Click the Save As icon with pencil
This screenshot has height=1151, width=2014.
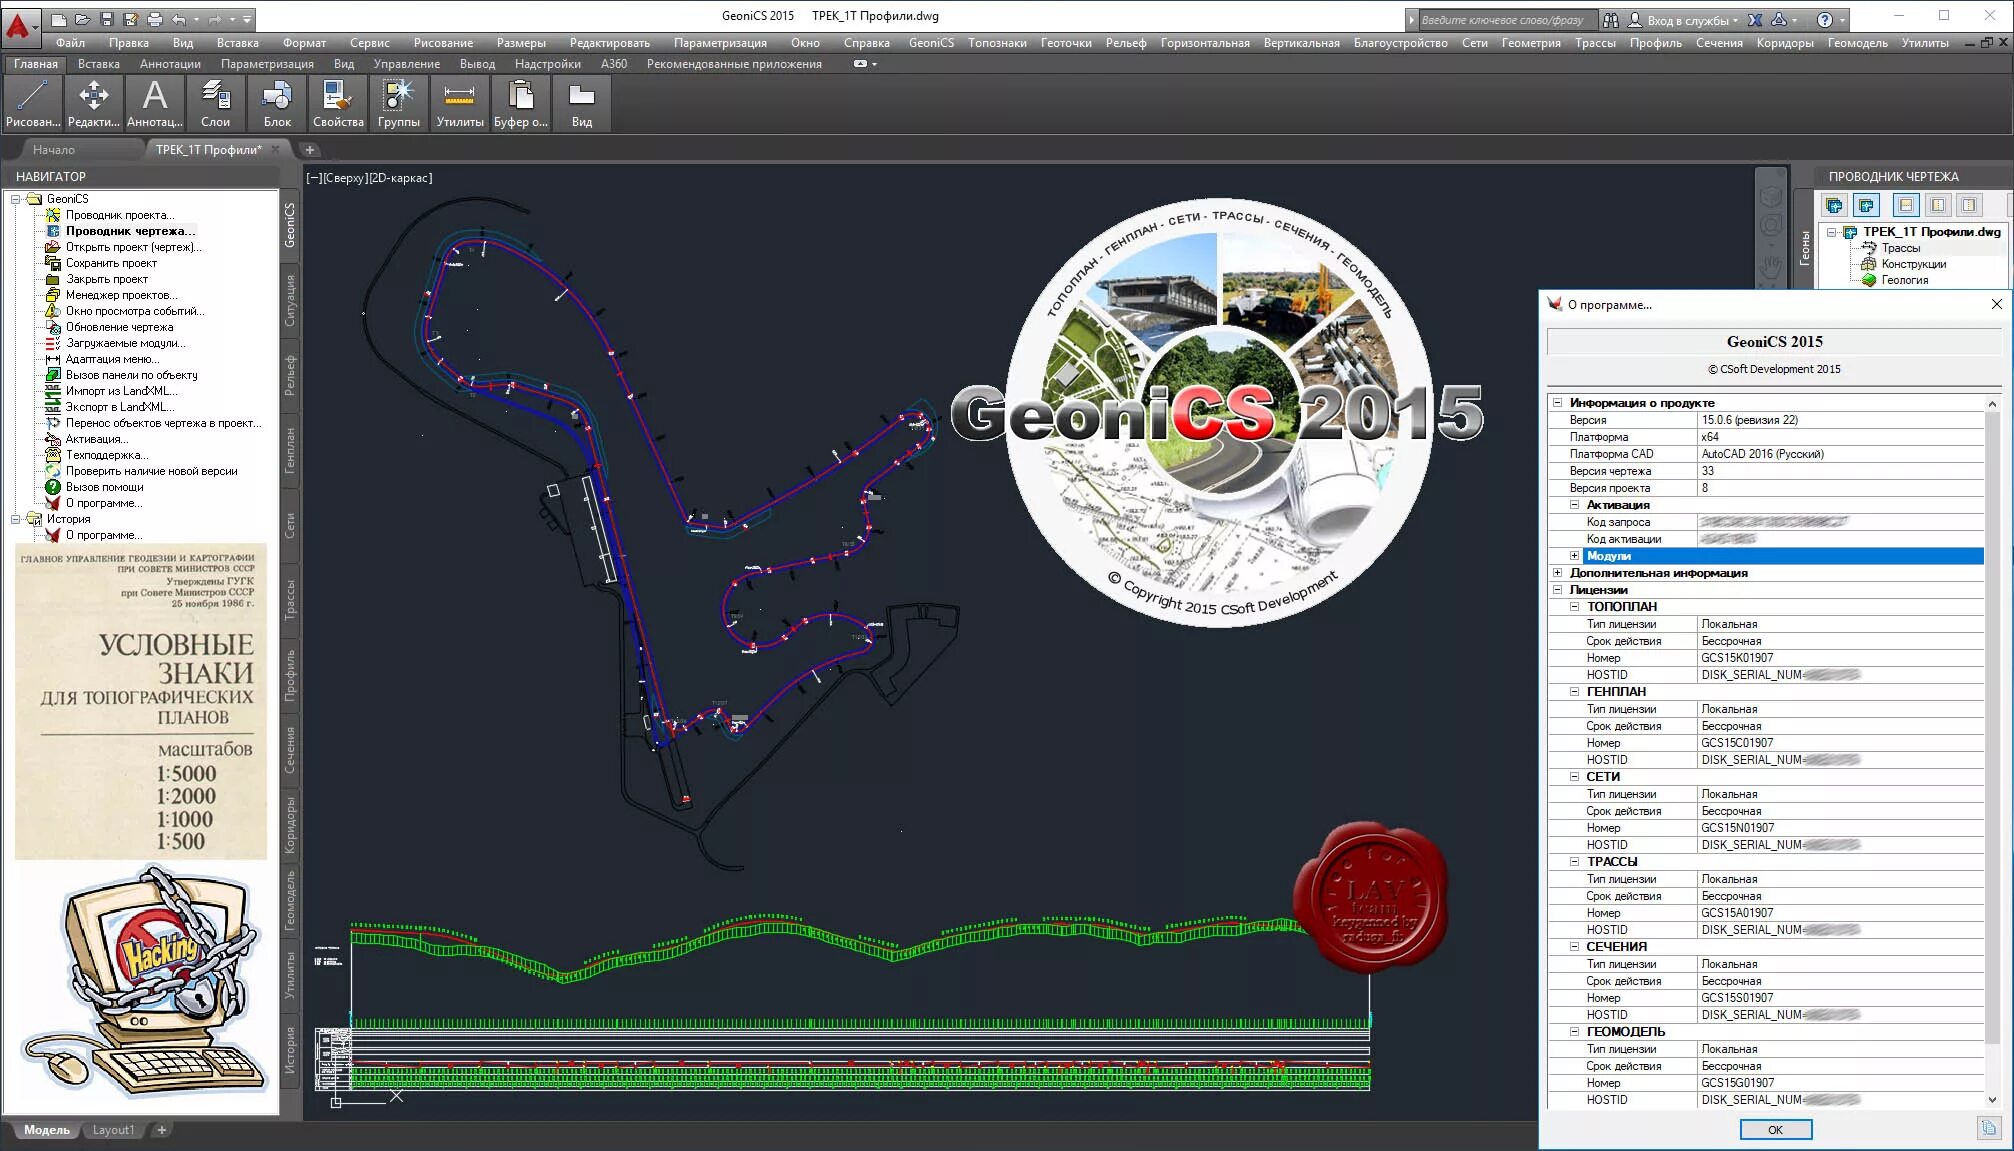[x=131, y=19]
